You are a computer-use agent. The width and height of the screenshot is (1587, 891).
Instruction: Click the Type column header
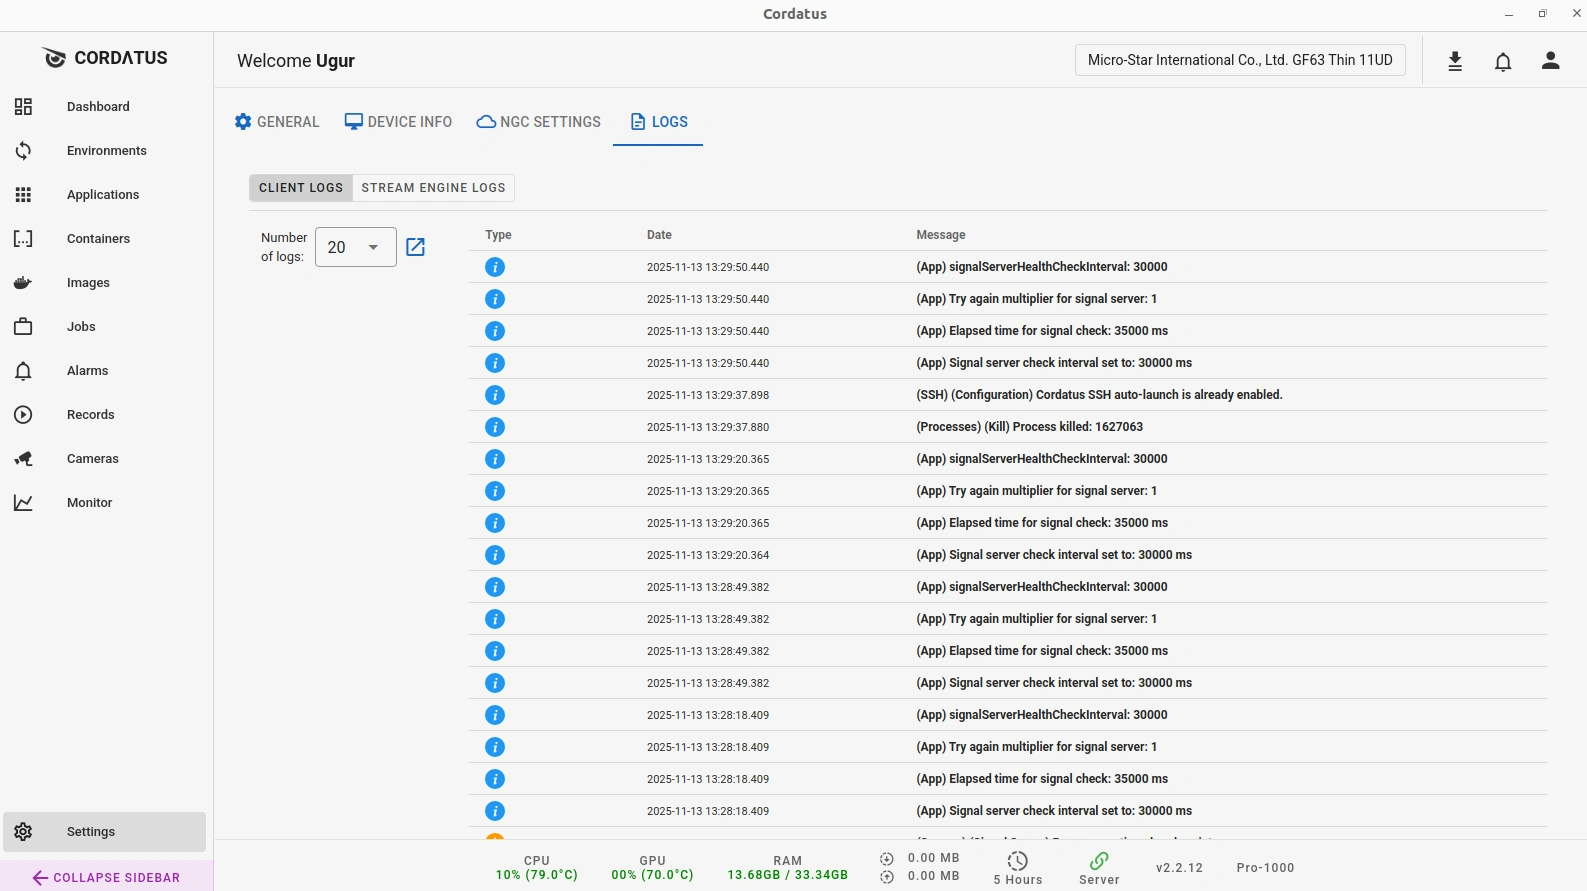tap(498, 235)
